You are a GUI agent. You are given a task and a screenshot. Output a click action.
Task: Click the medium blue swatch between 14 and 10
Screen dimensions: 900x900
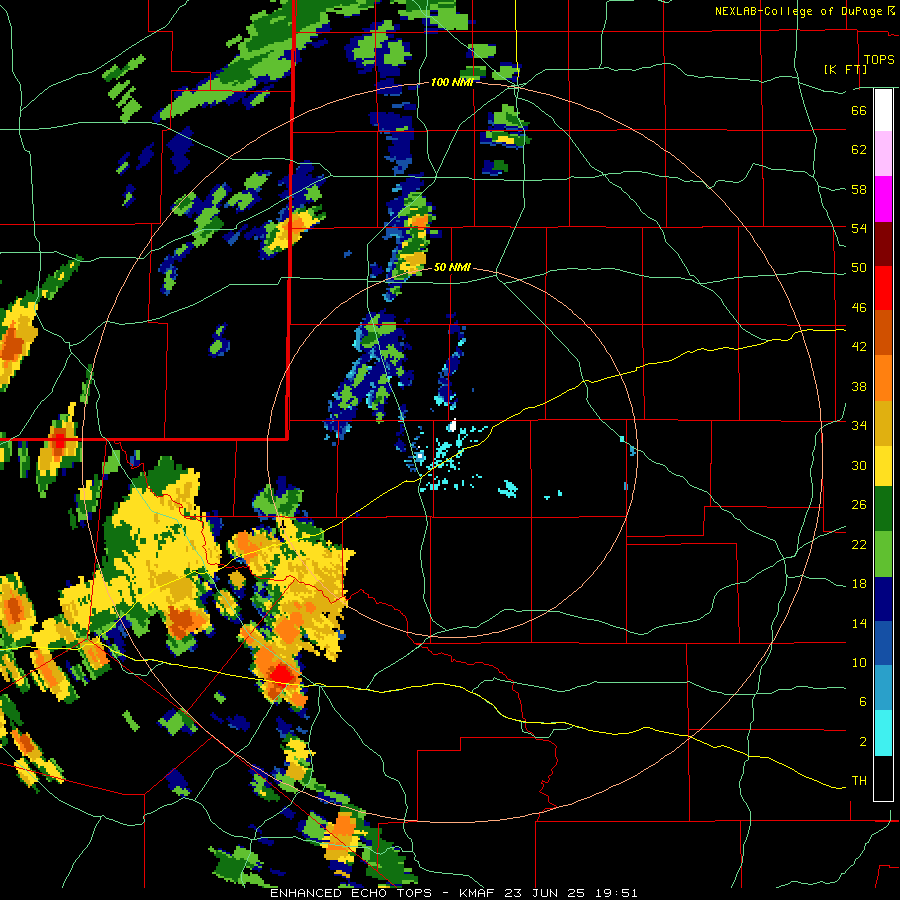(883, 643)
